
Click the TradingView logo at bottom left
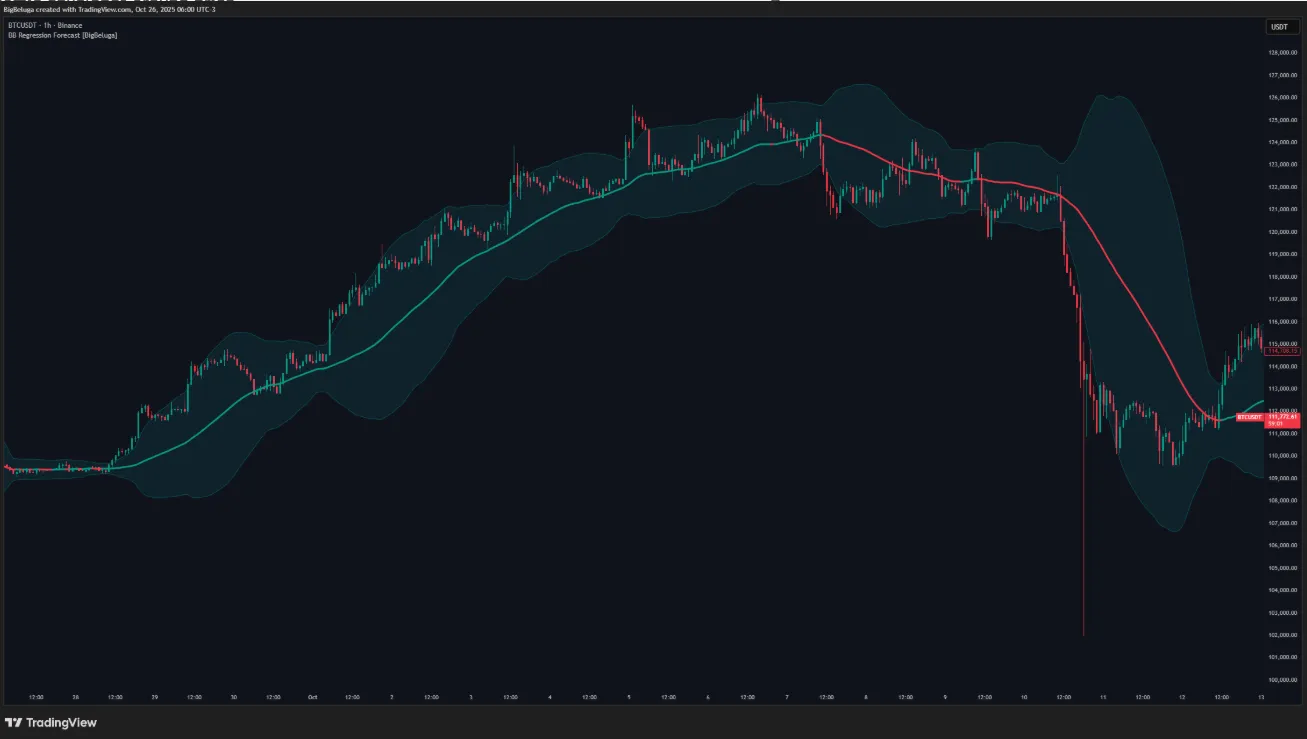[x=51, y=722]
